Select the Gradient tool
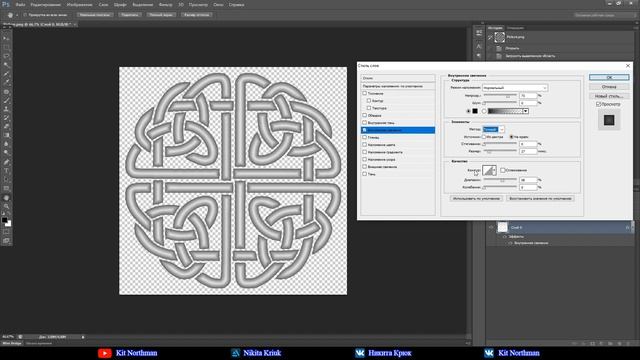This screenshot has width=640, height=360. point(6,136)
